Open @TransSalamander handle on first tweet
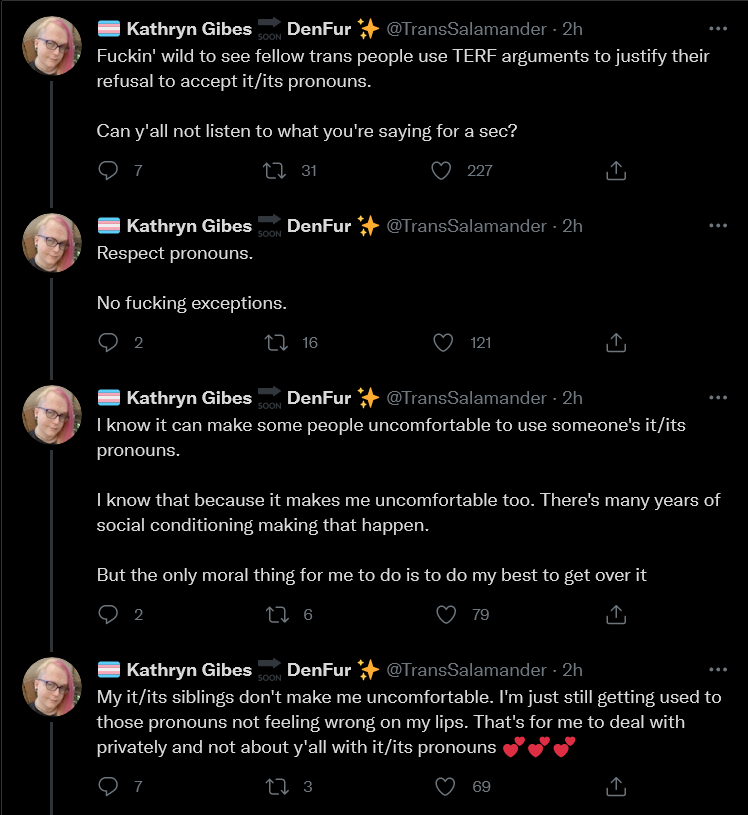Screen dimensions: 748x815 click(x=466, y=29)
